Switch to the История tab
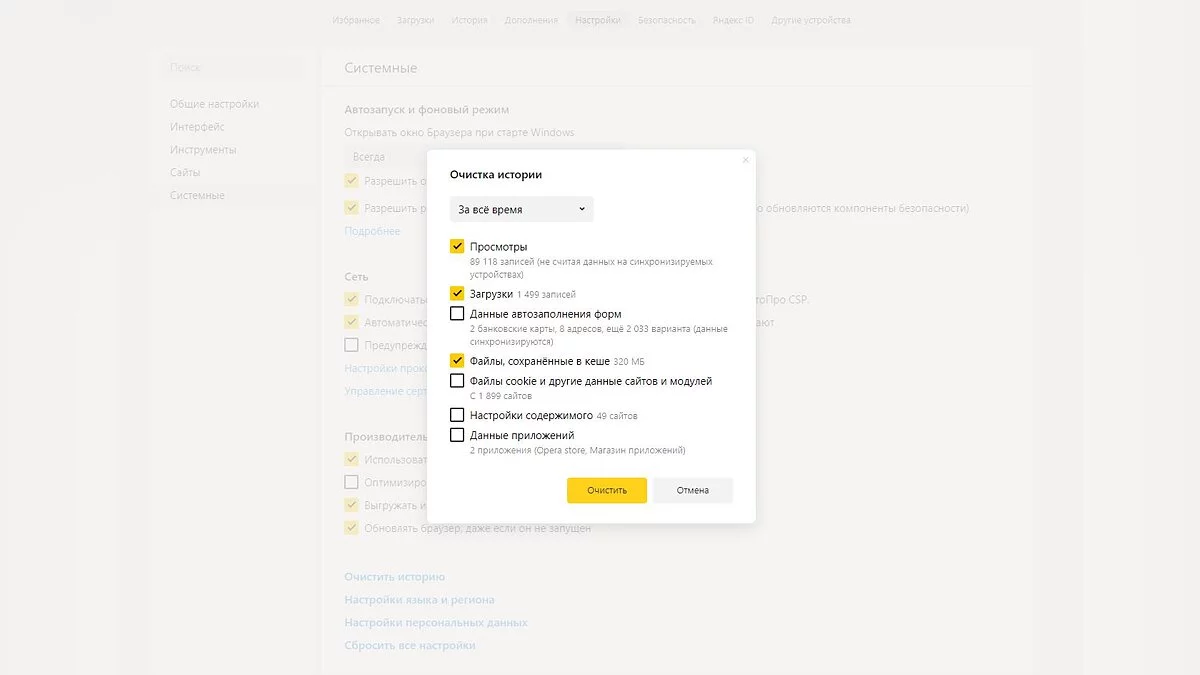 (469, 20)
